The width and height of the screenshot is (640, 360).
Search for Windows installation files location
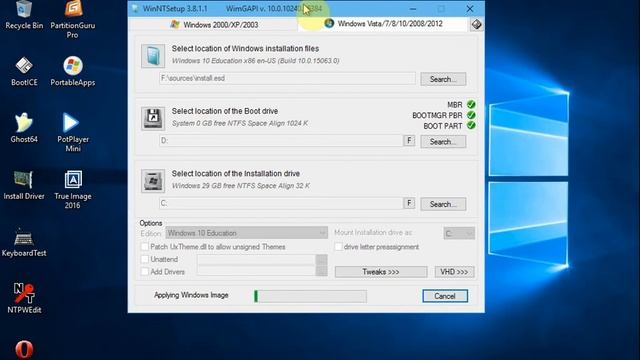click(x=443, y=79)
